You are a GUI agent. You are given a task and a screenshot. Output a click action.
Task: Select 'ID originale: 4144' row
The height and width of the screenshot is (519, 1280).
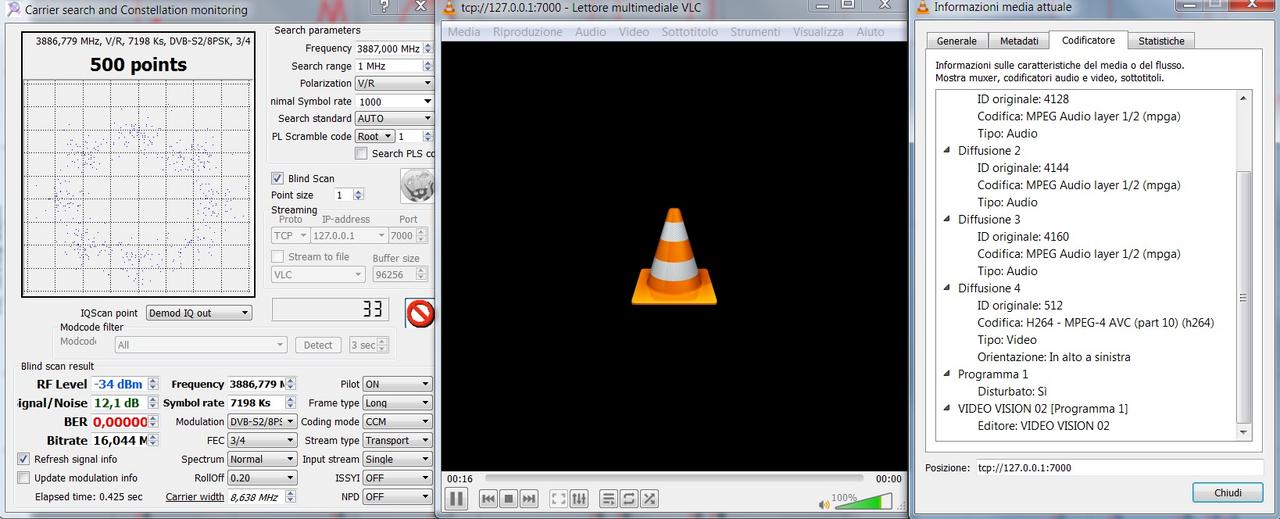point(1022,167)
